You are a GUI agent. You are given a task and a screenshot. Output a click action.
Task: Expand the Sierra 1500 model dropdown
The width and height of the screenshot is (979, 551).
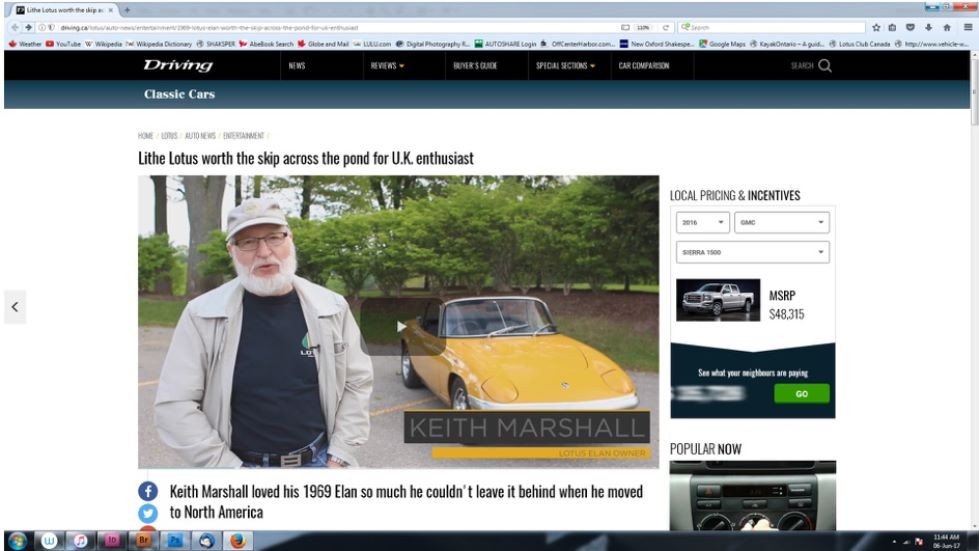point(752,252)
